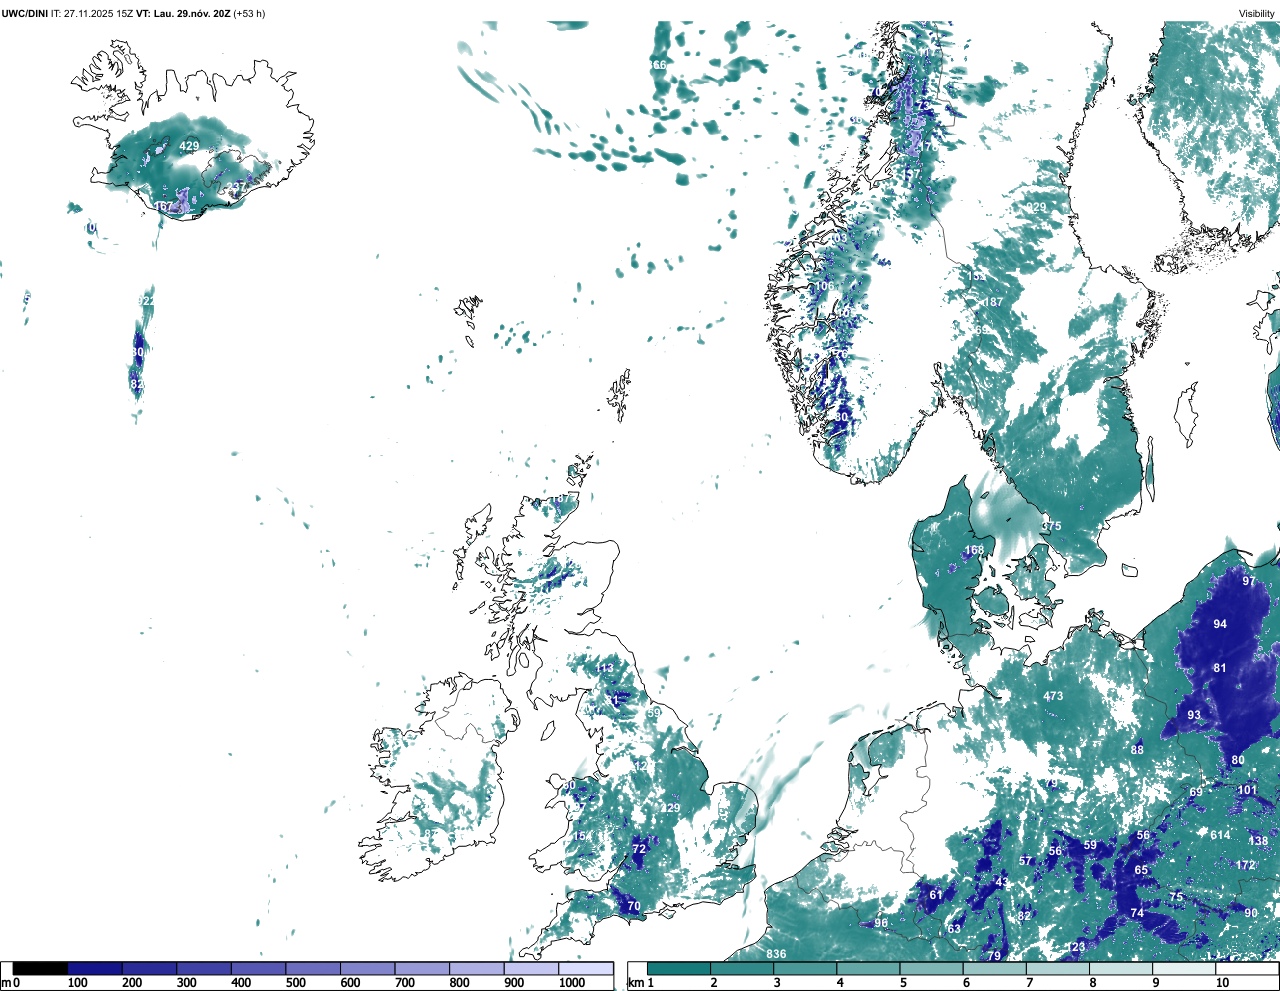
Task: Click the 836 value over northern France
Action: tap(776, 954)
